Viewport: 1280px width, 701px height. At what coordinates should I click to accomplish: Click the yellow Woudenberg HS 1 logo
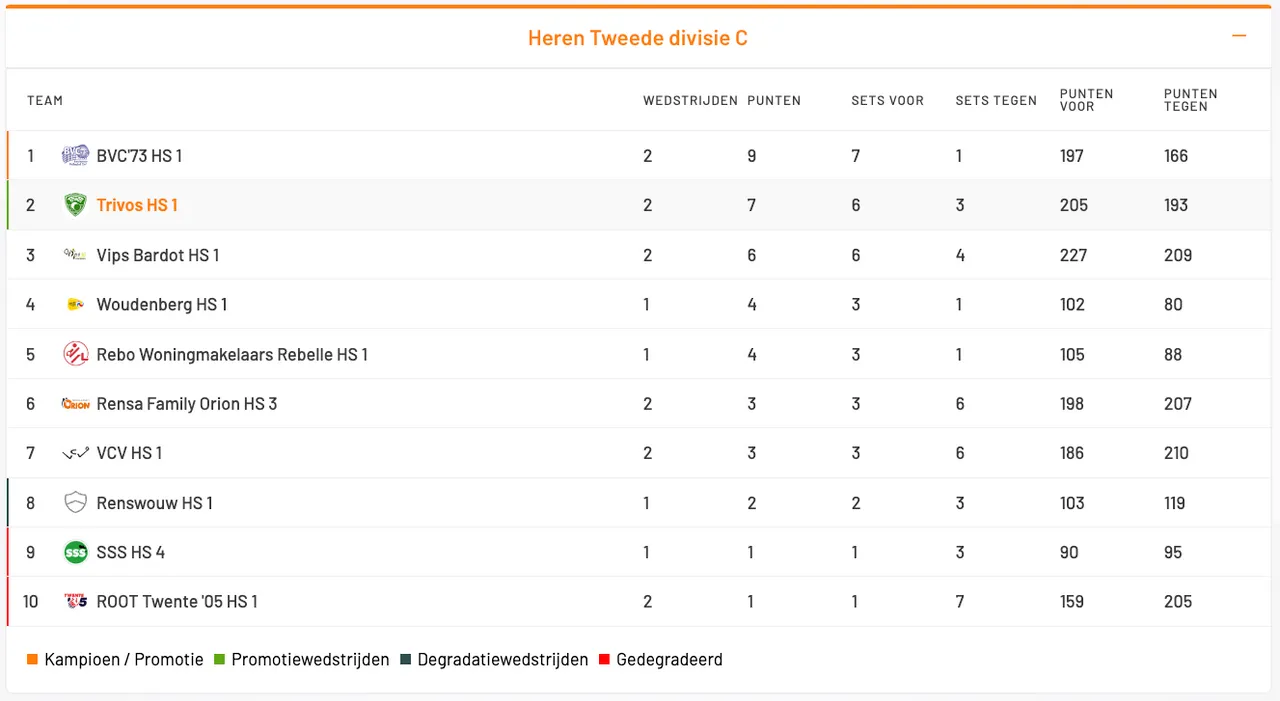coord(75,304)
